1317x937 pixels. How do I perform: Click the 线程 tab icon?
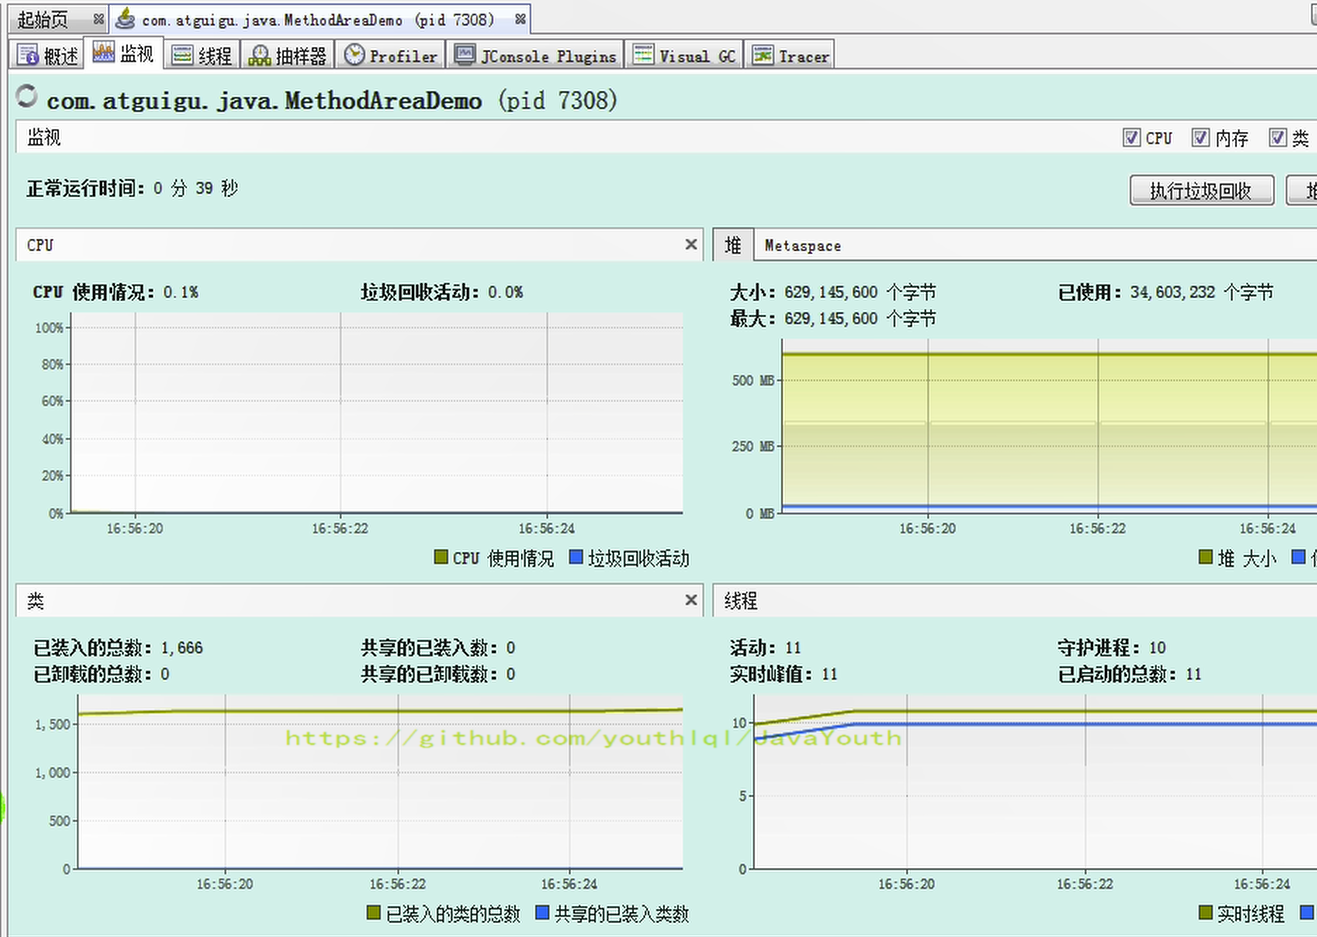[182, 56]
